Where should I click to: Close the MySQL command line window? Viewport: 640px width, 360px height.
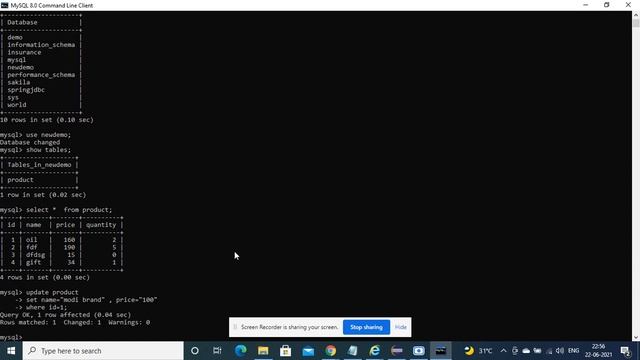coord(628,5)
